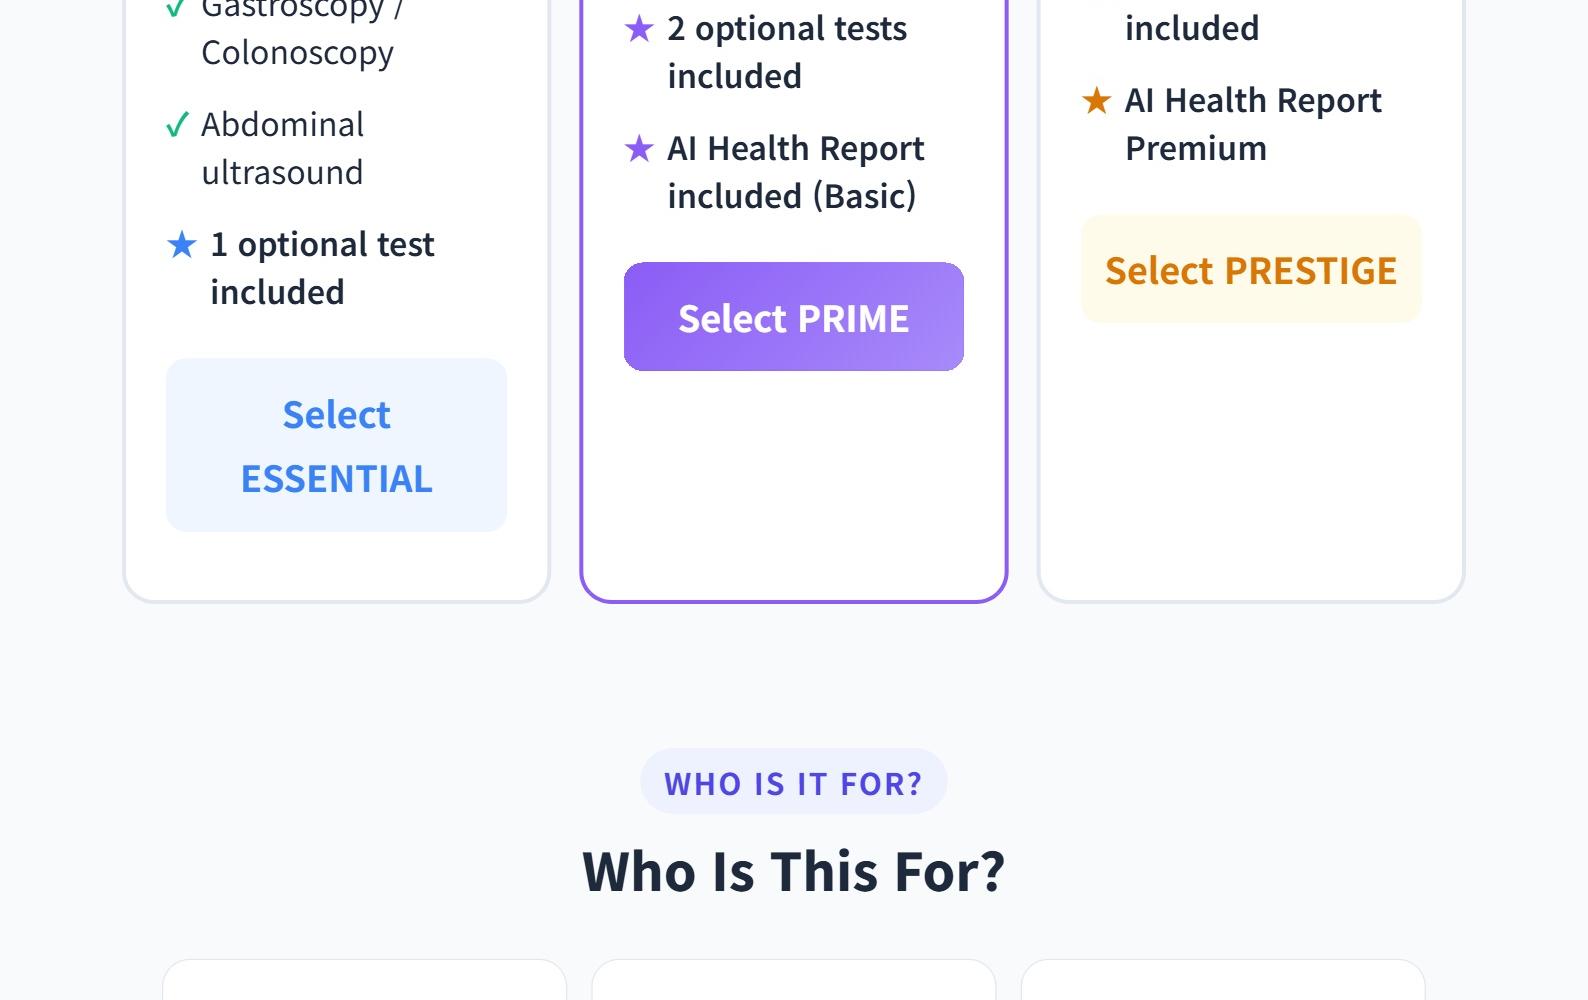Screen dimensions: 1588x1000
Task: Click the 1 optional test included text
Action: [322, 268]
